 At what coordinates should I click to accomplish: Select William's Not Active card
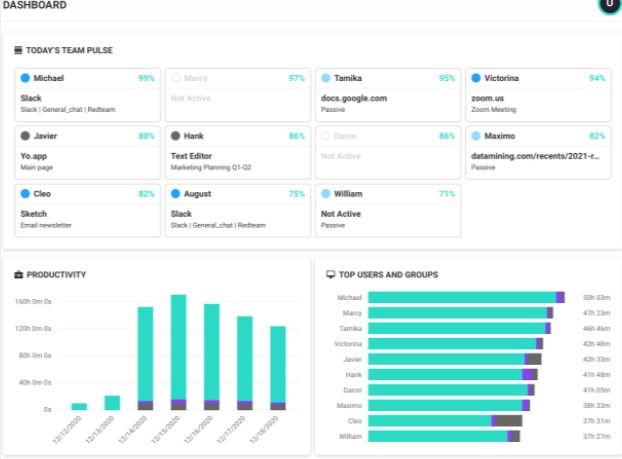pos(388,211)
